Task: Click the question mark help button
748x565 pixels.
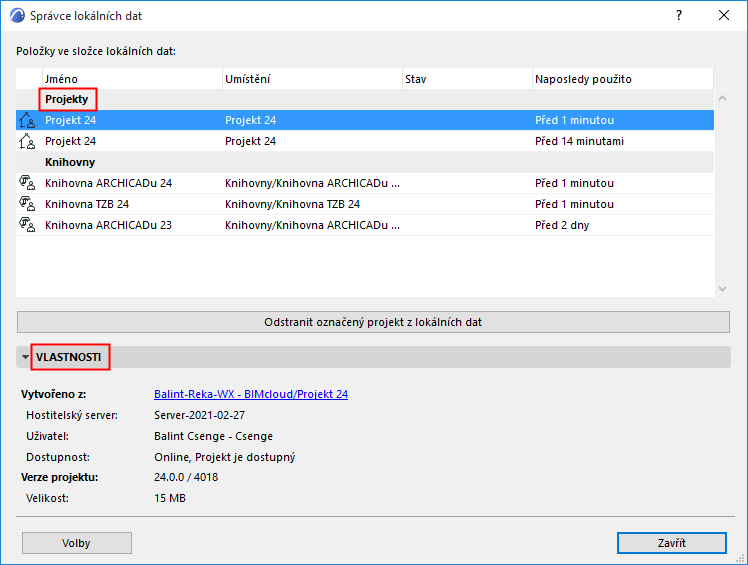Action: coord(679,16)
